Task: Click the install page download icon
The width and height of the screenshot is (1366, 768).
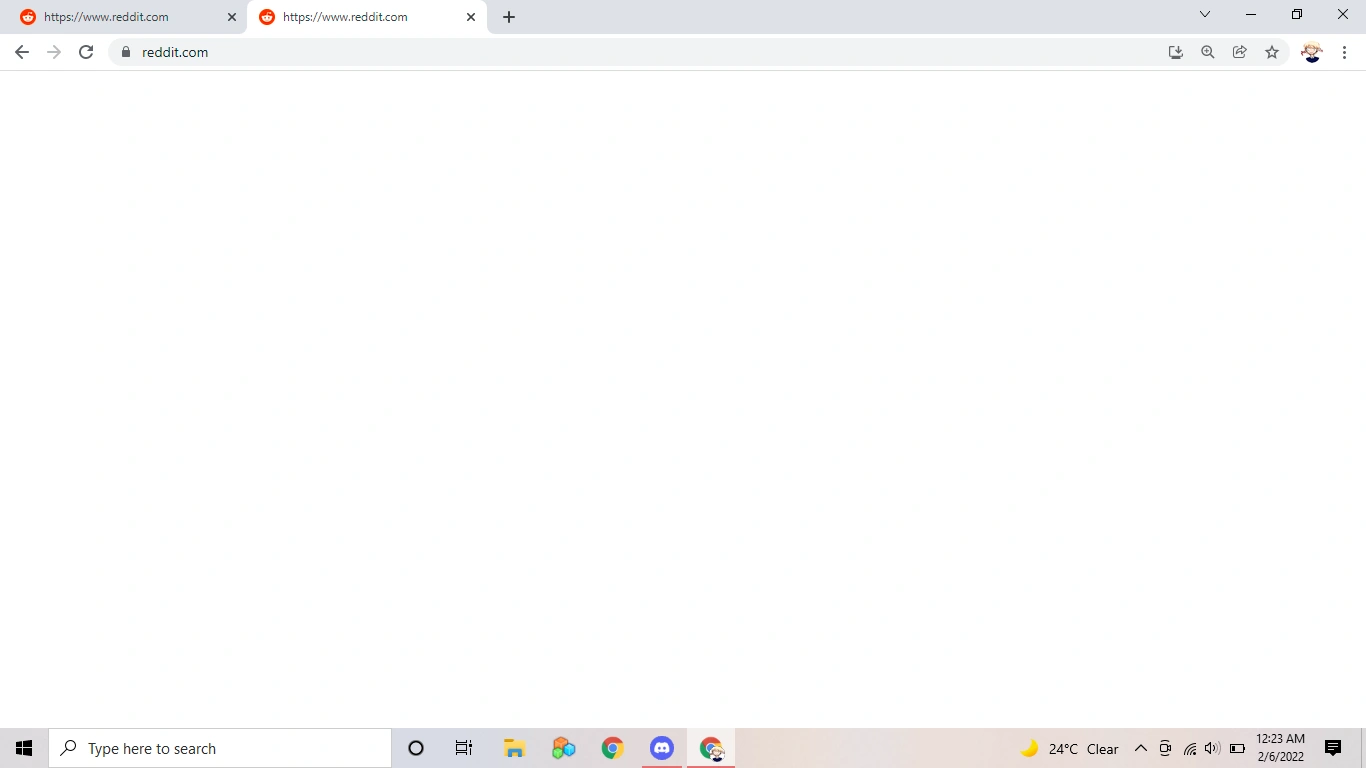Action: 1175,51
